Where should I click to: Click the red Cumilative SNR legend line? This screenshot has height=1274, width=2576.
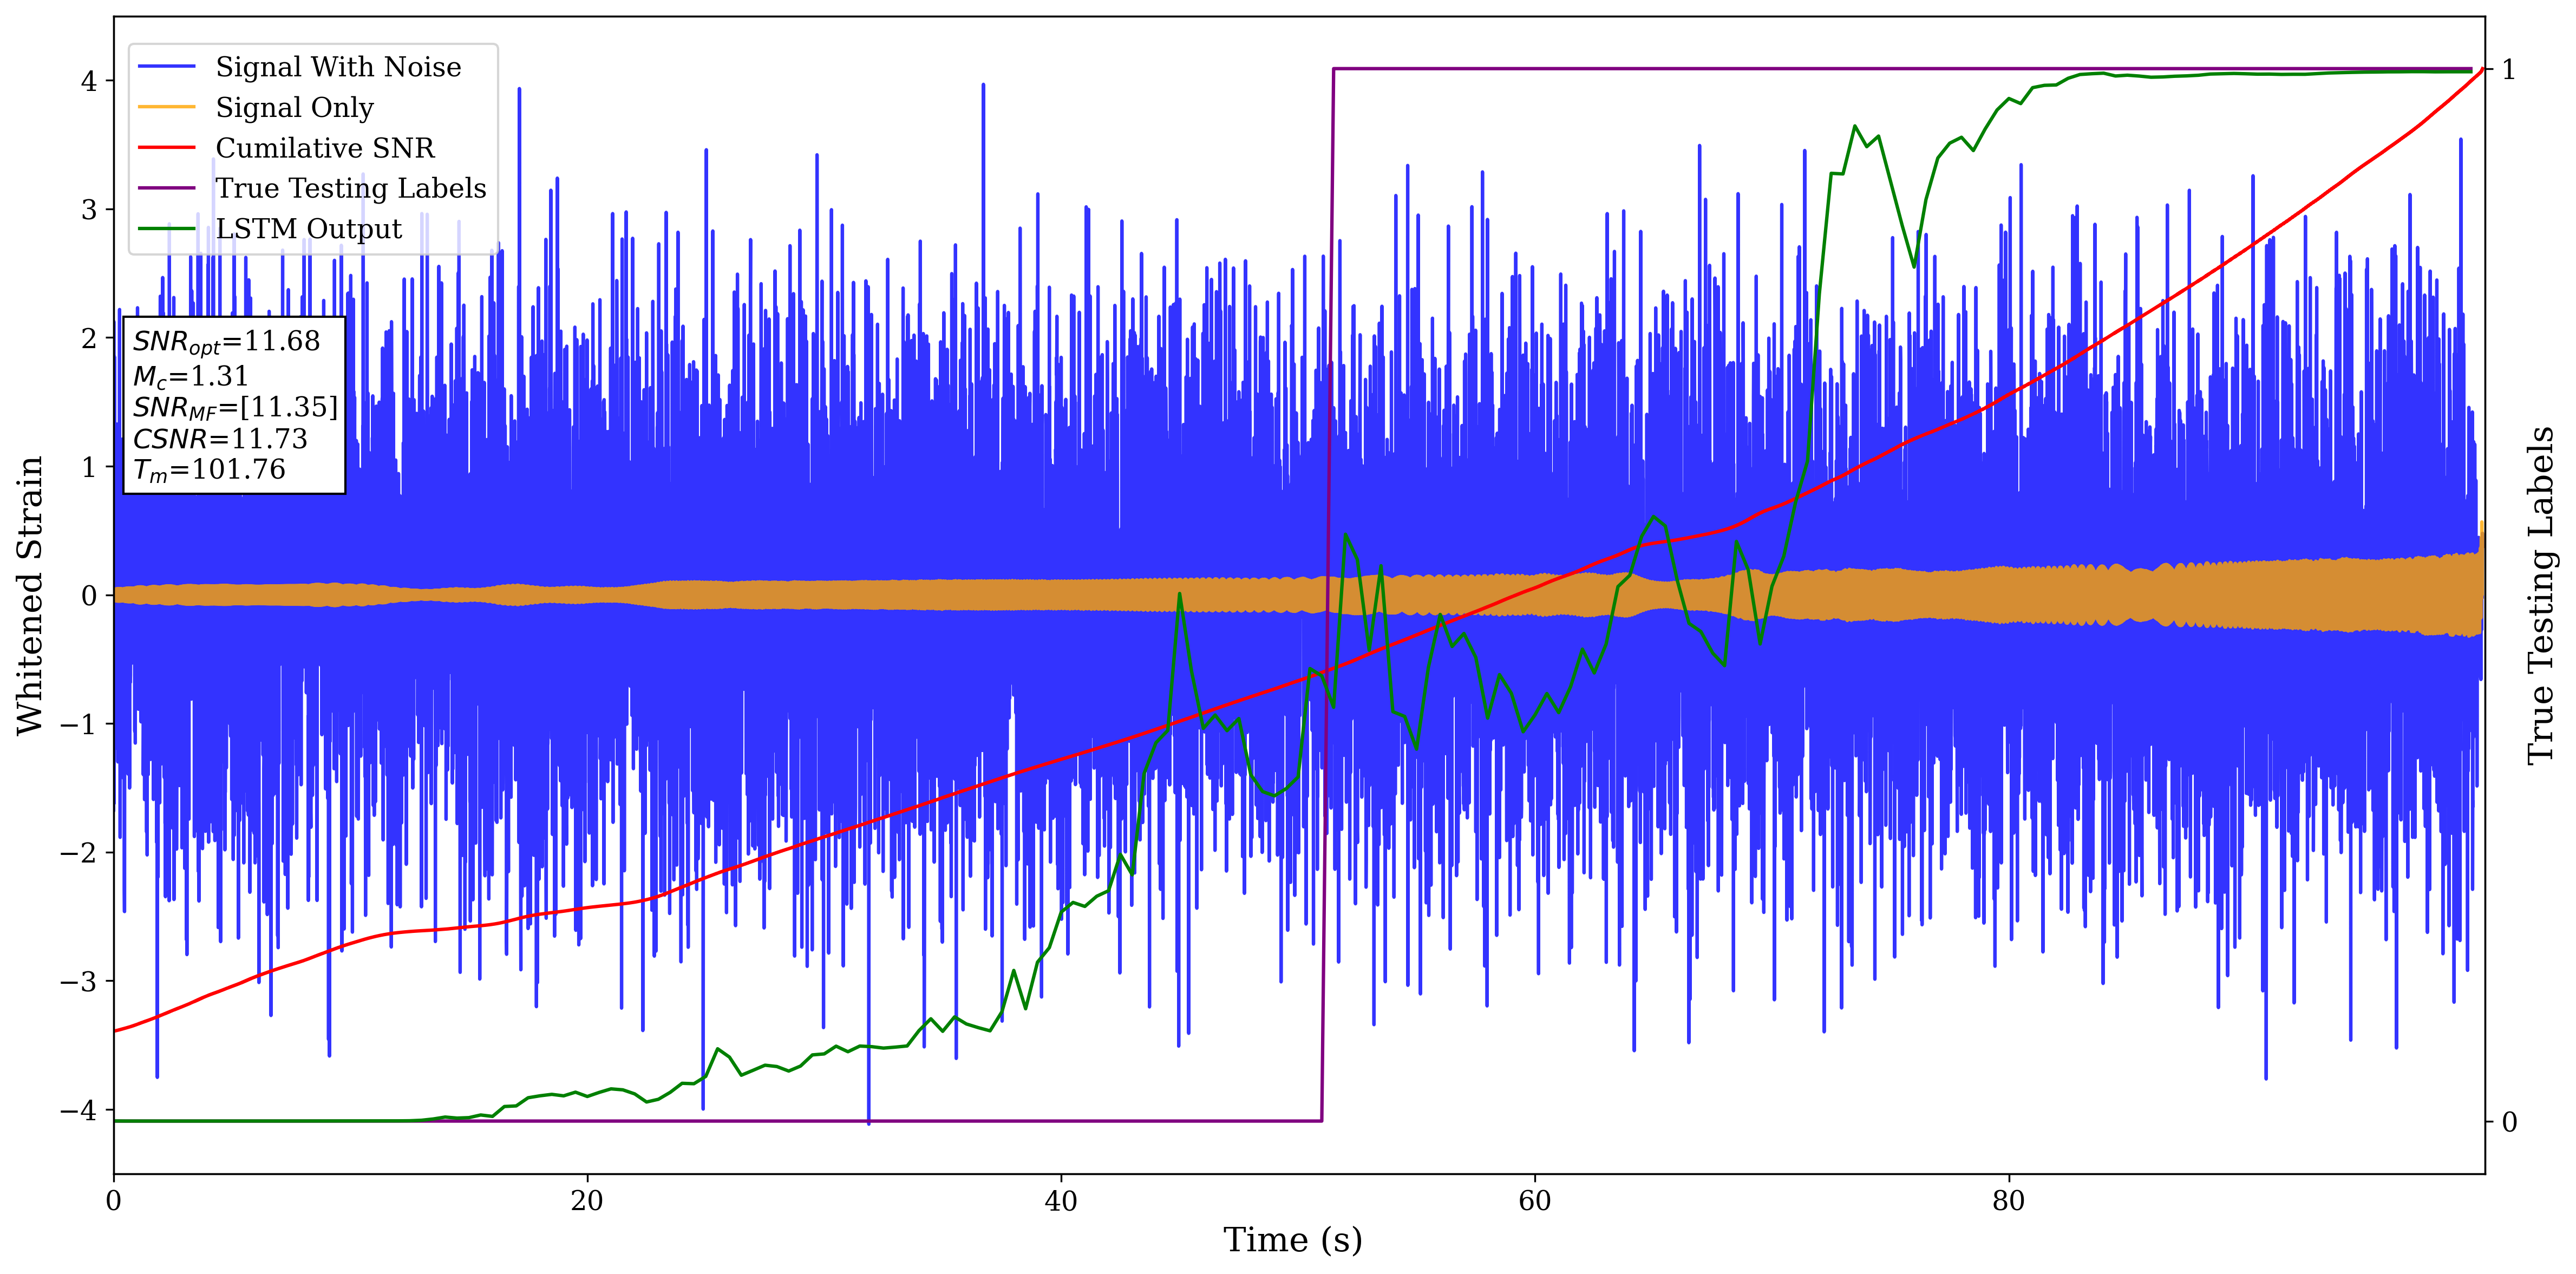coord(166,148)
